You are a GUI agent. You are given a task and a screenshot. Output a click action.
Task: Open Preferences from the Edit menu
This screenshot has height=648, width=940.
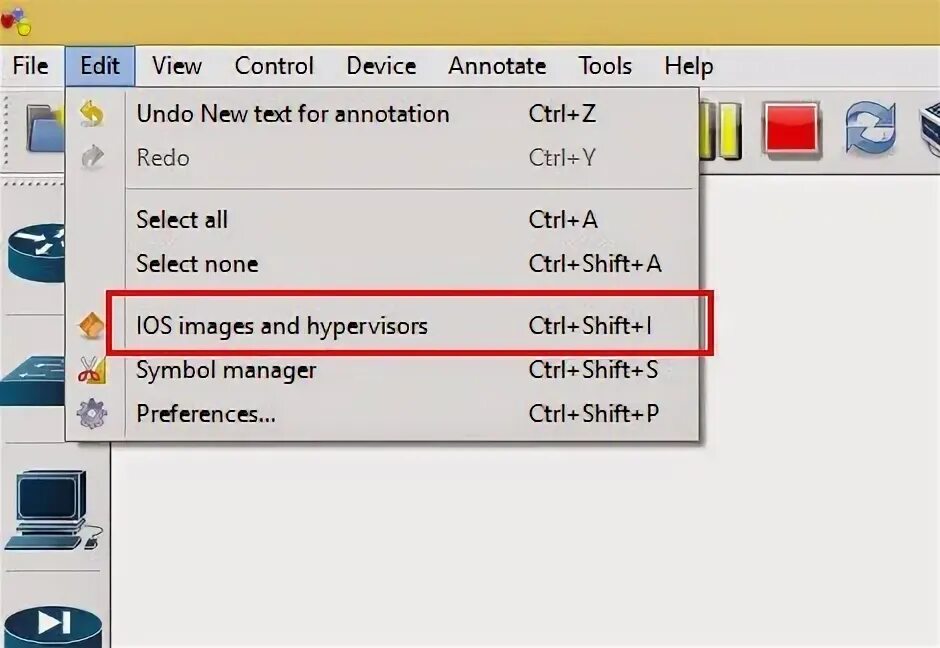(x=206, y=414)
